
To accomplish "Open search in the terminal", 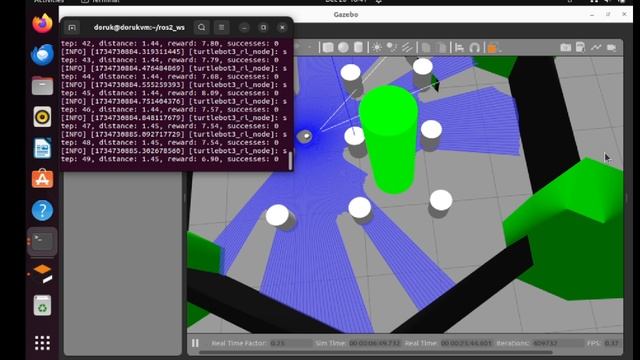I will point(202,28).
